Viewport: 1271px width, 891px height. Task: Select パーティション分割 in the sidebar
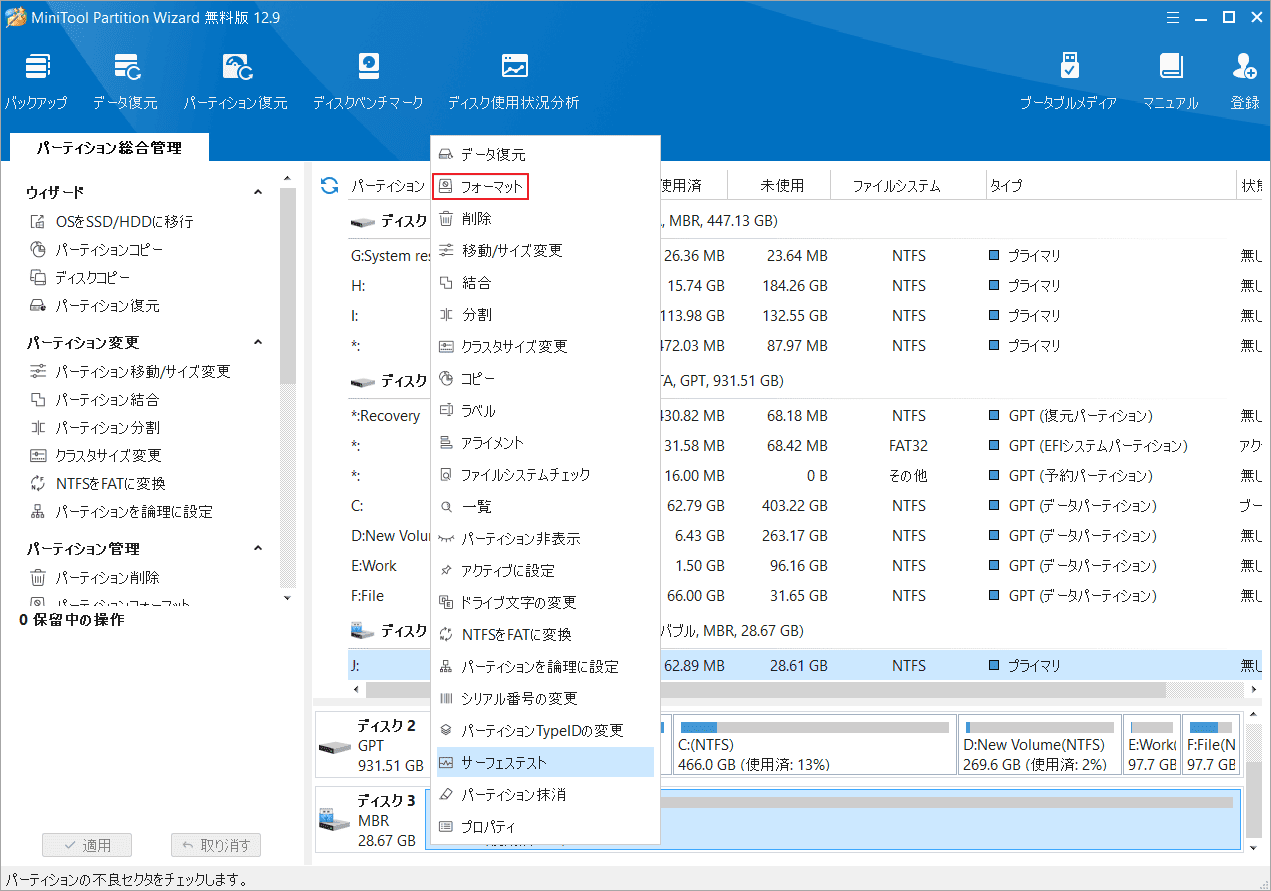pyautogui.click(x=95, y=427)
